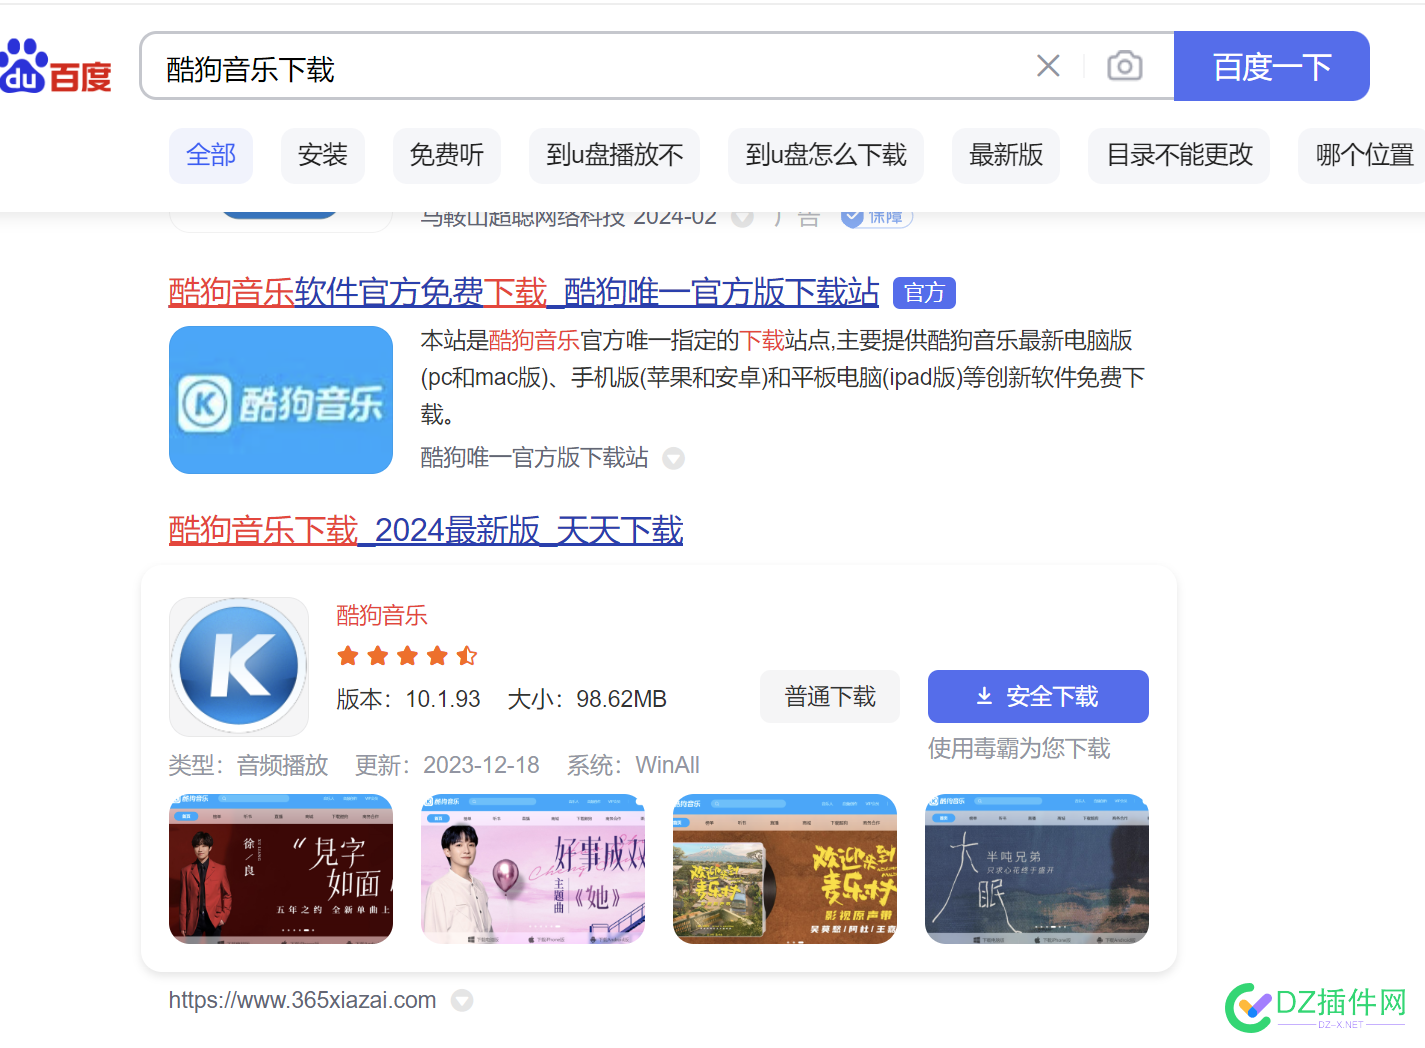Expand the 365xiazai.com source dropdown
Screen dimensions: 1425x1048
(461, 999)
